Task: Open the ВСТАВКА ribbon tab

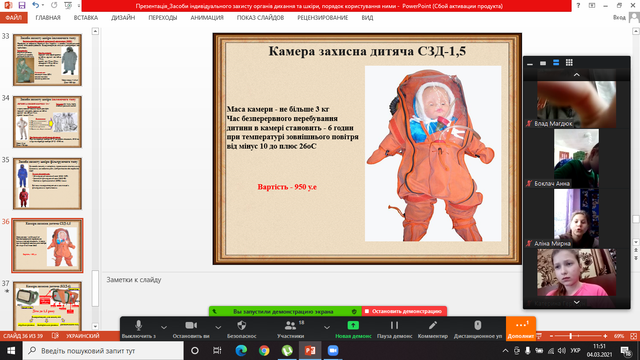Action: [x=86, y=18]
